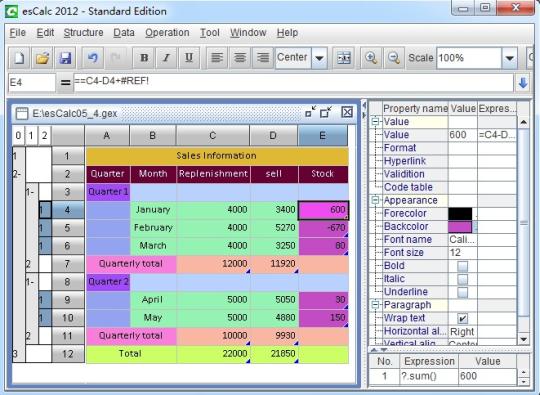This screenshot has width=540, height=395.
Task: Select the Sales Information title cell
Action: 217,156
